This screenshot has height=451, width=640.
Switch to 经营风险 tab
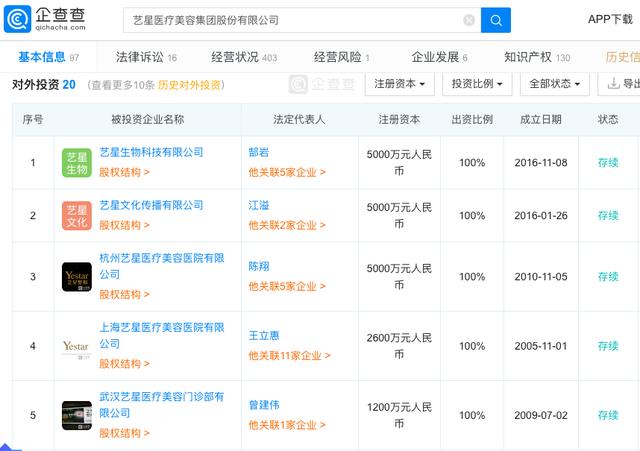click(x=342, y=57)
